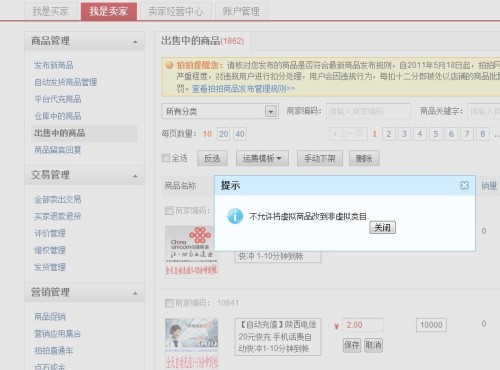Go to page 4
Screen dimensions: 500x370
[x=420, y=134]
